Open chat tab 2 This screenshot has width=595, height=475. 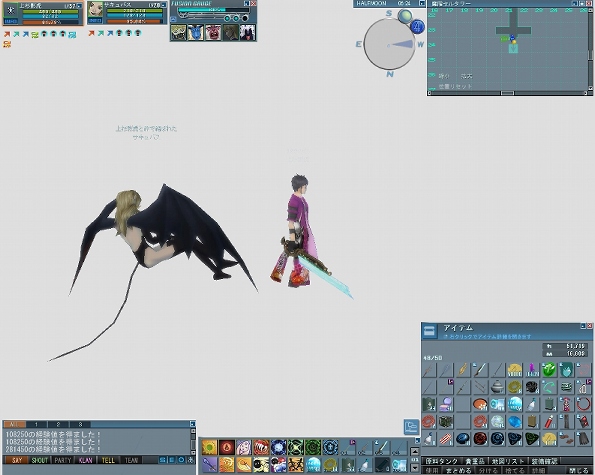coord(58,424)
